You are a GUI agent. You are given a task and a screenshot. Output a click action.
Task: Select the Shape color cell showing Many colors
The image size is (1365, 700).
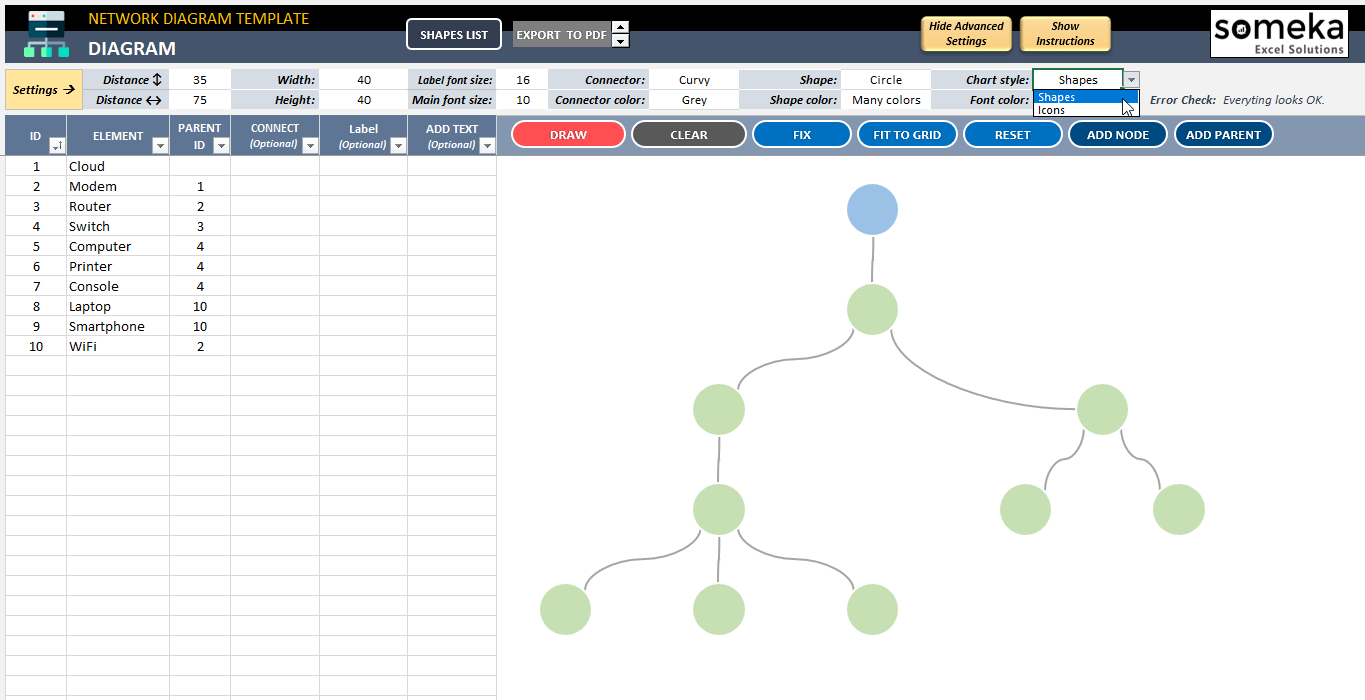pos(886,100)
